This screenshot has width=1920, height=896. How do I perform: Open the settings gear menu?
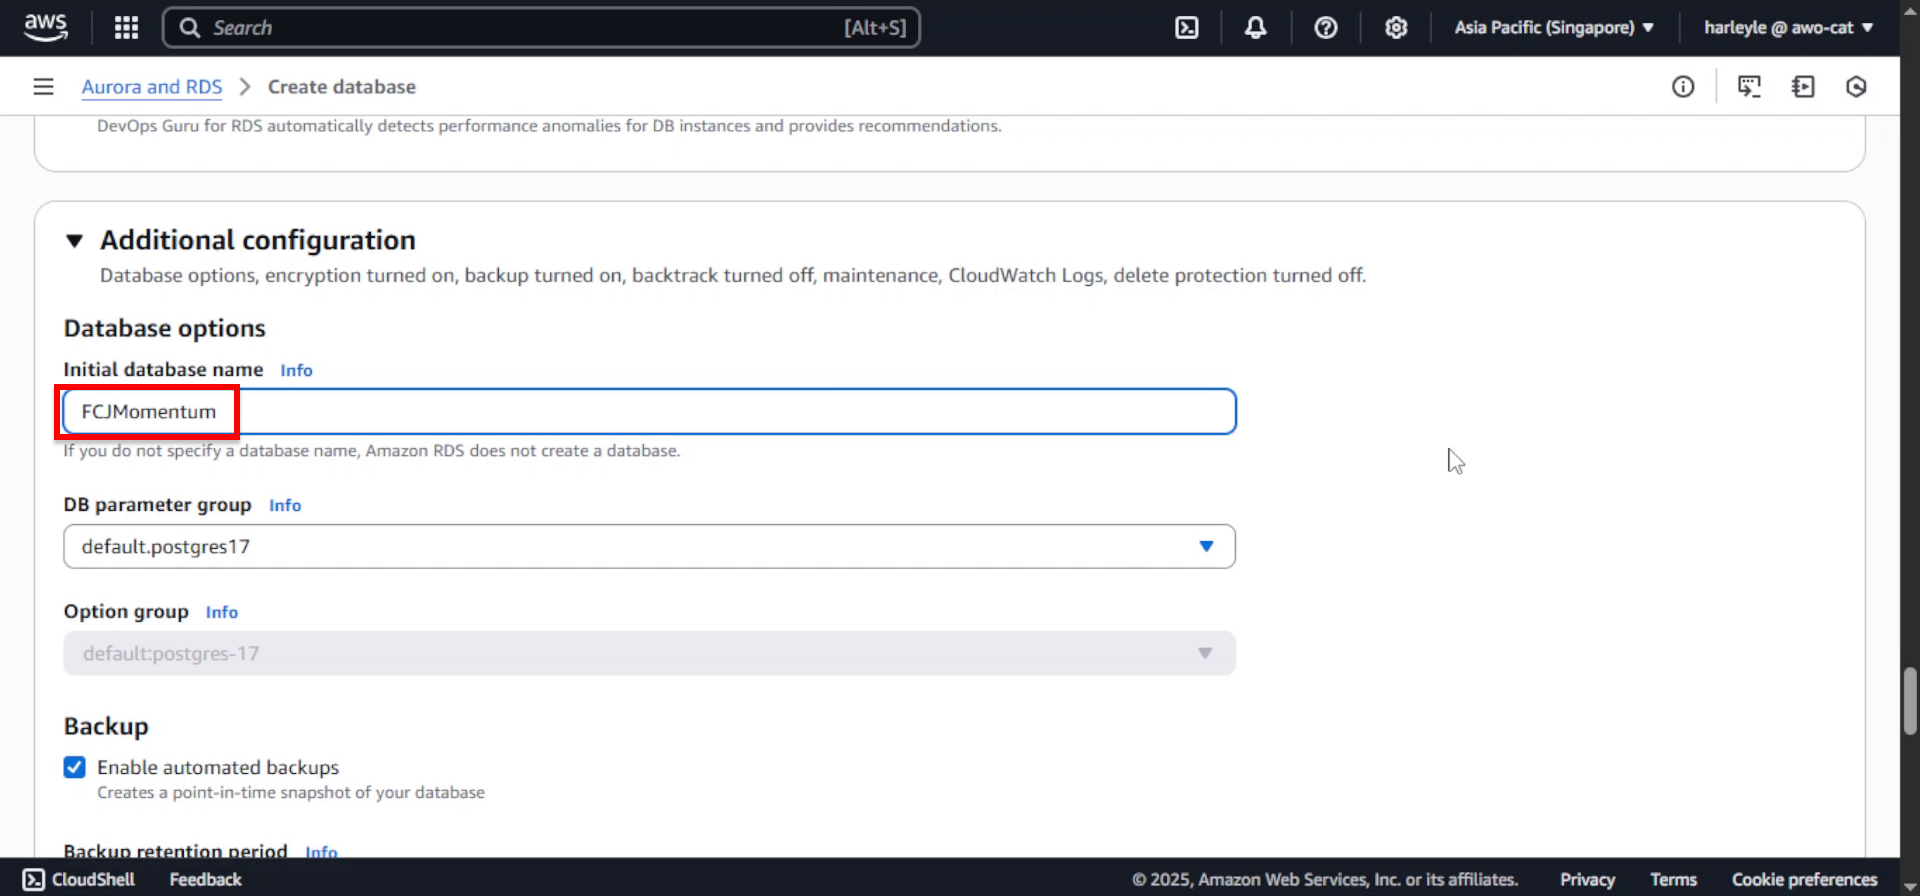coord(1396,27)
